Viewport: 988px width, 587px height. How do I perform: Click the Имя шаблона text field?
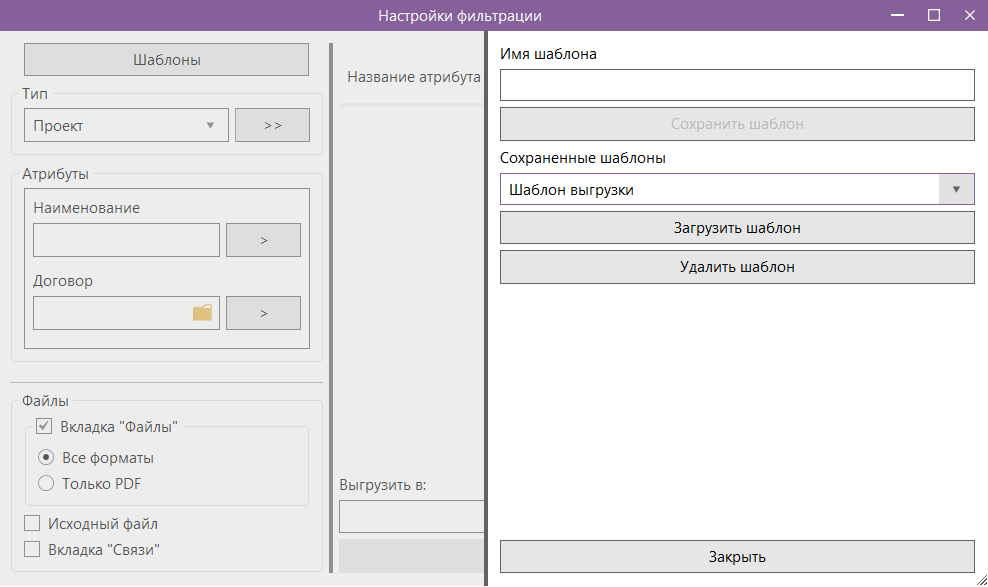tap(737, 85)
